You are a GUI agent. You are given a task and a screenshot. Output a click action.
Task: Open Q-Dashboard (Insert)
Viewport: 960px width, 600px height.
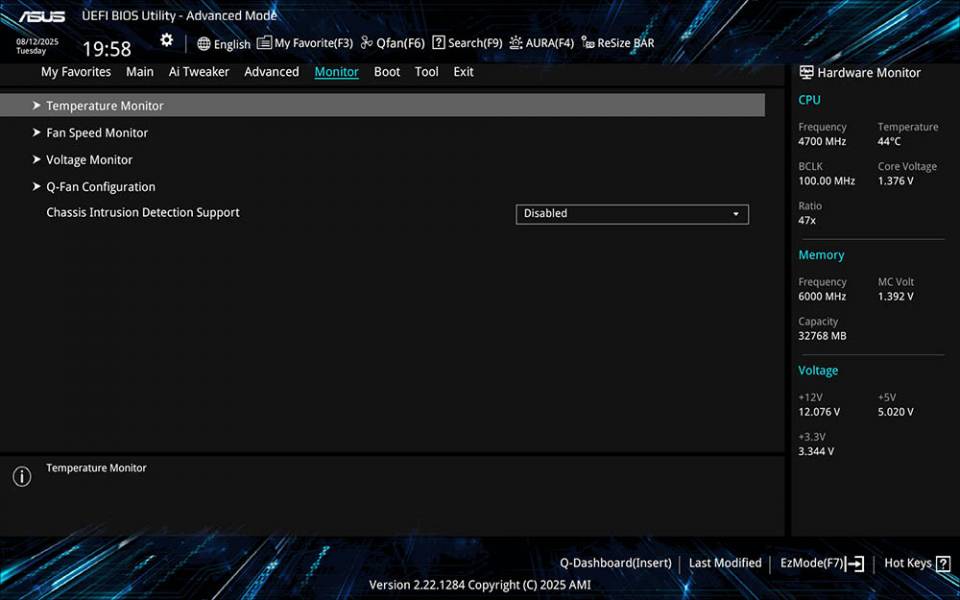(615, 562)
